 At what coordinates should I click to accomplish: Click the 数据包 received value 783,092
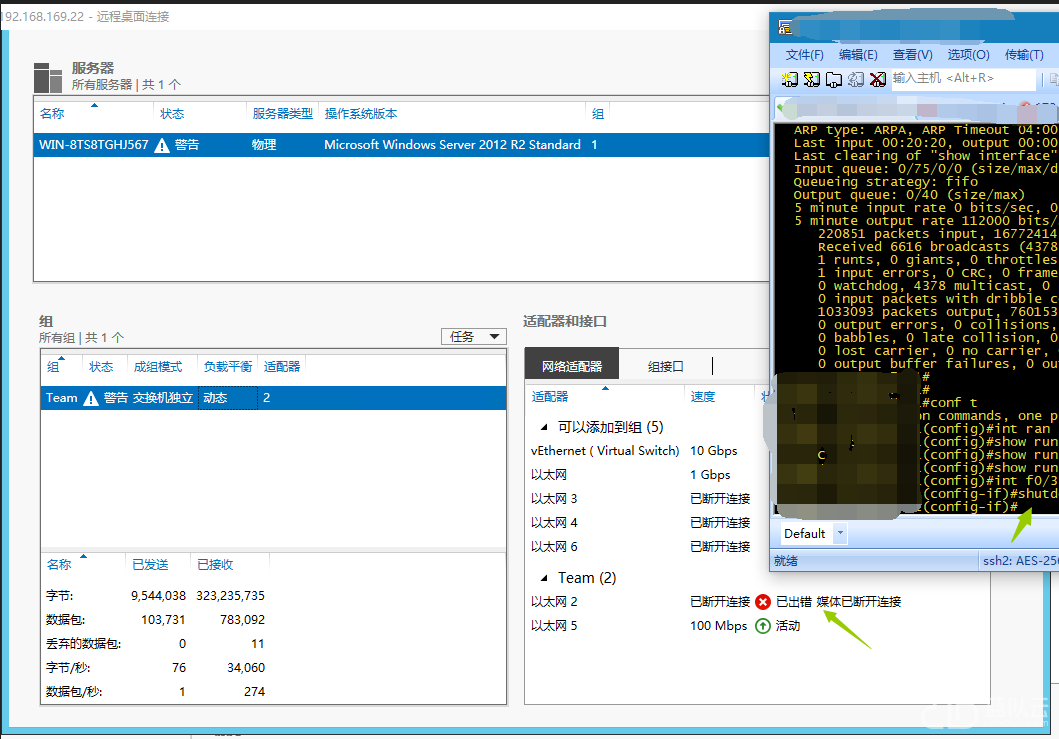[x=242, y=620]
